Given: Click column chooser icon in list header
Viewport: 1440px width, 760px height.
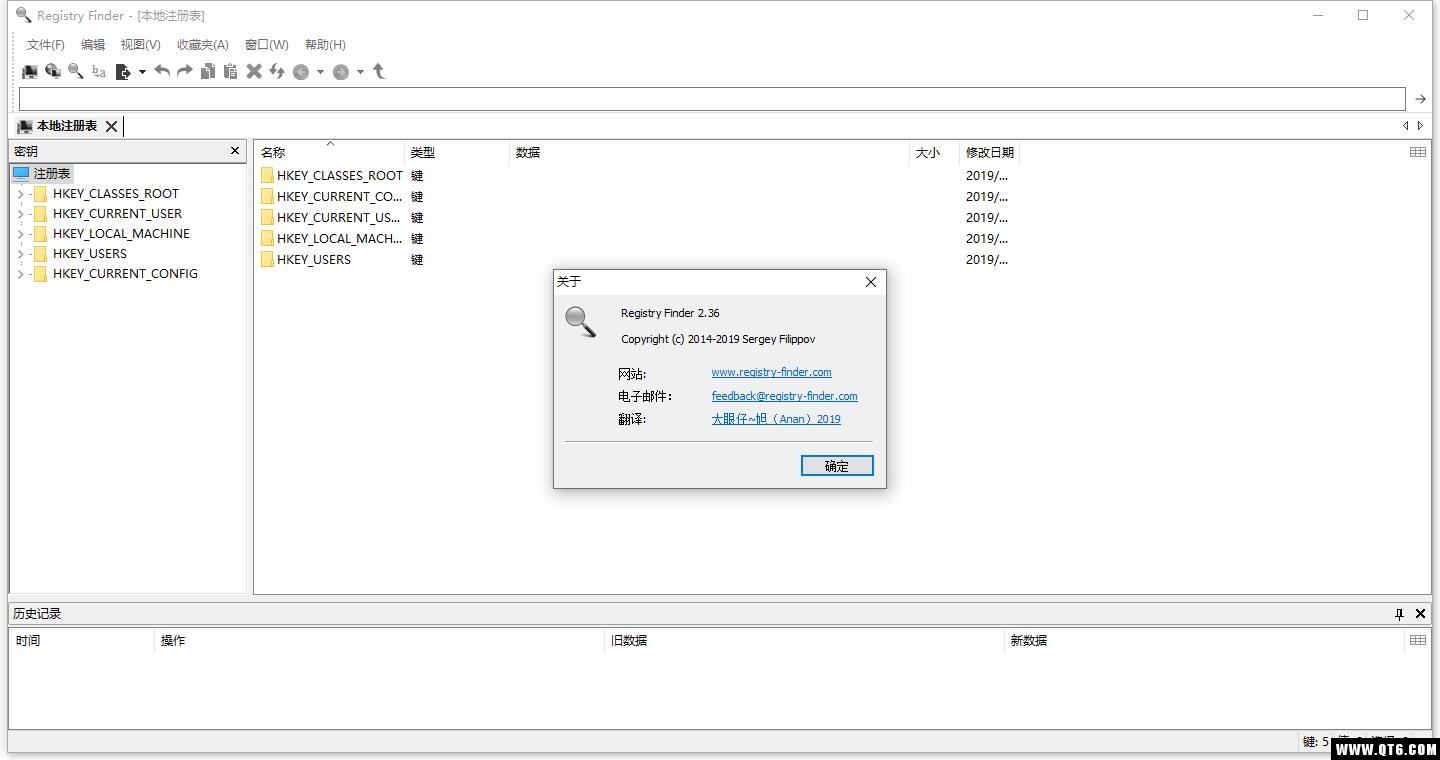Looking at the screenshot, I should pyautogui.click(x=1418, y=152).
